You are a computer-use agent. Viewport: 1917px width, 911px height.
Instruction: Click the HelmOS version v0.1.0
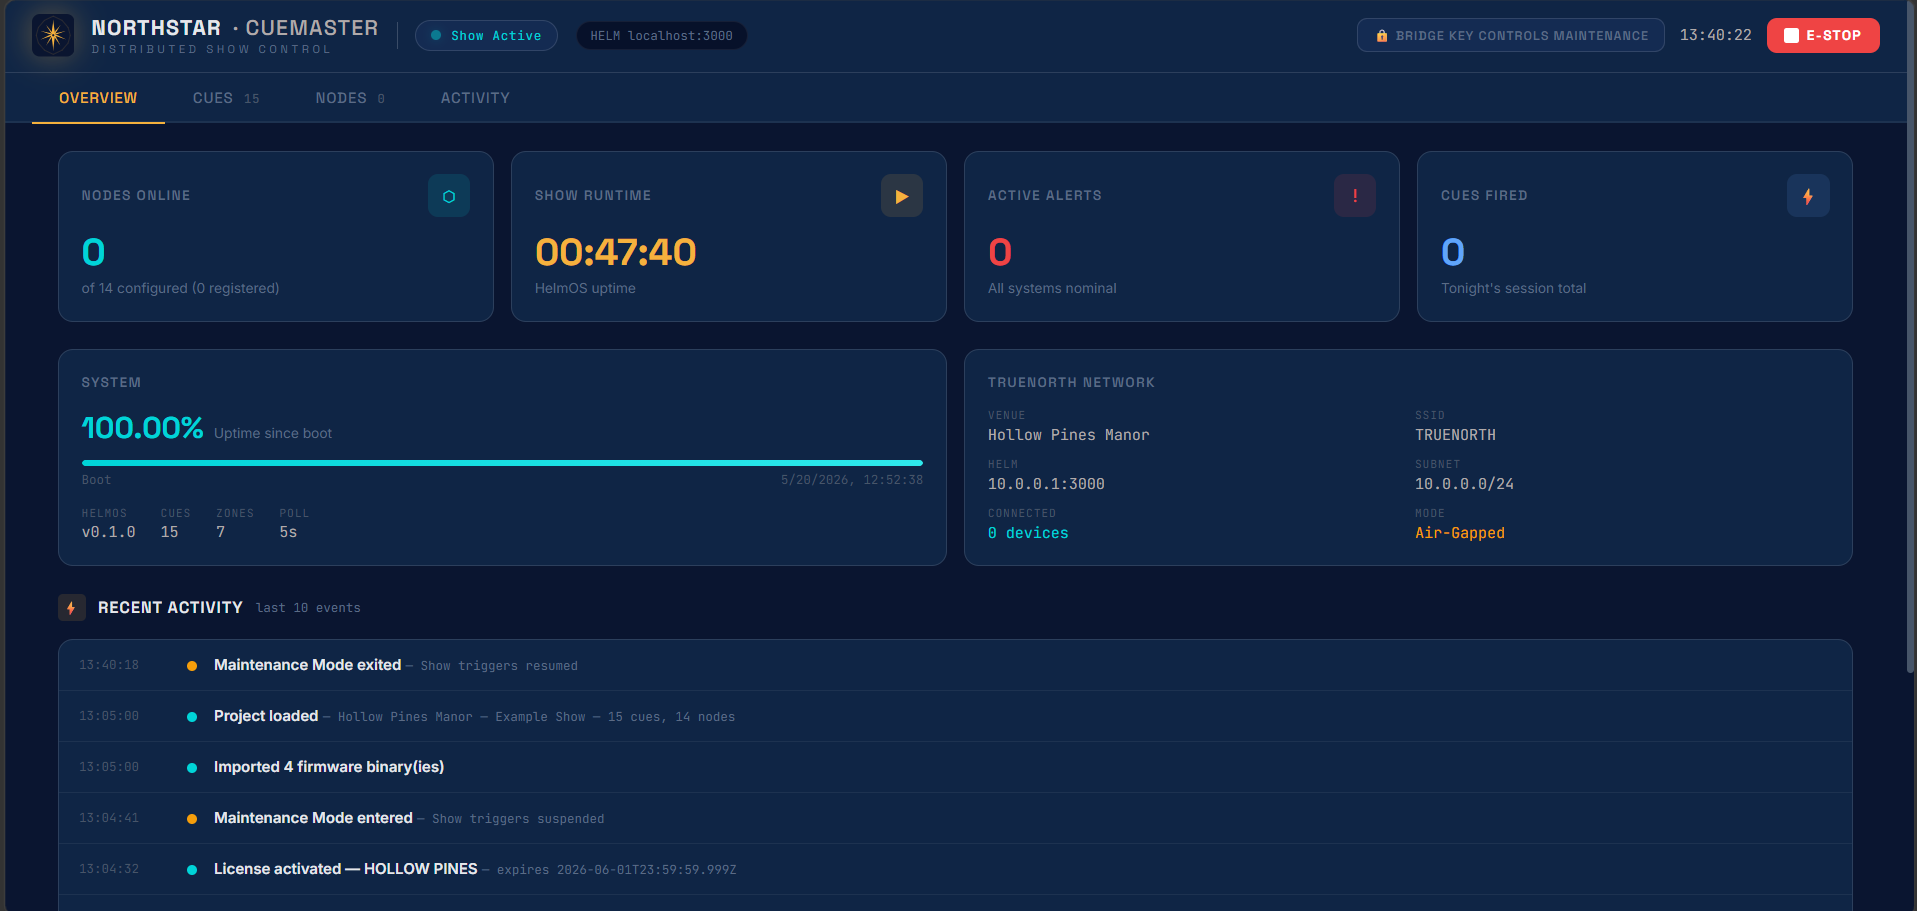click(x=108, y=532)
